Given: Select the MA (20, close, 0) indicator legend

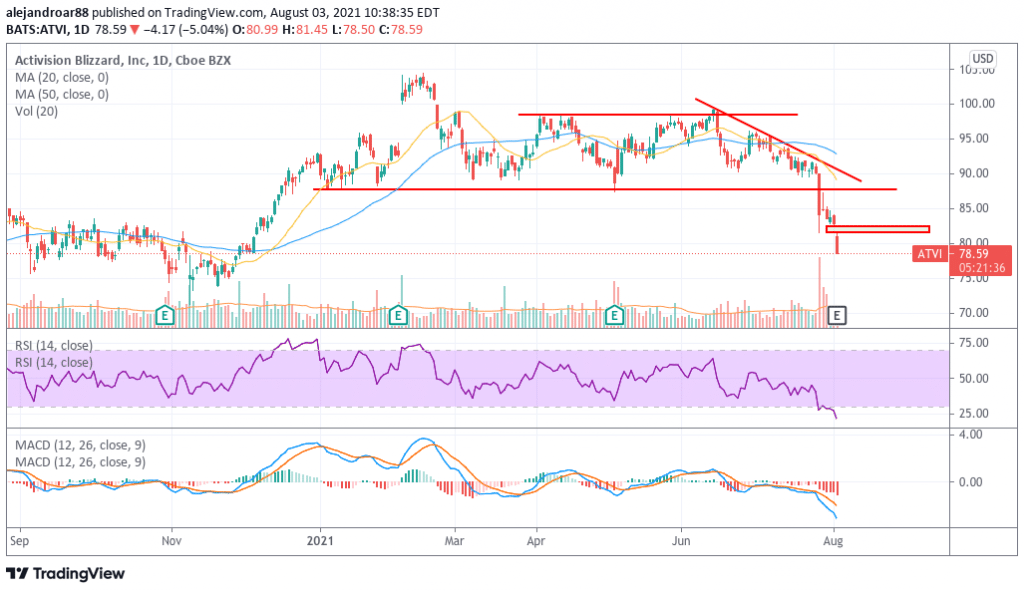Looking at the screenshot, I should point(61,77).
